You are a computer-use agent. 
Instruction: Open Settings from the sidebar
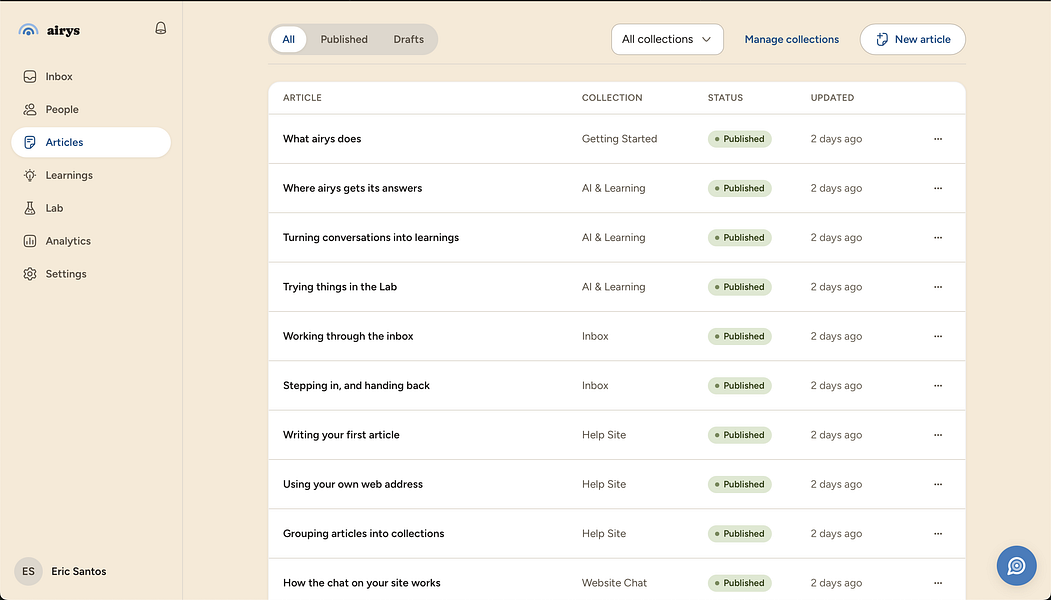pos(91,274)
